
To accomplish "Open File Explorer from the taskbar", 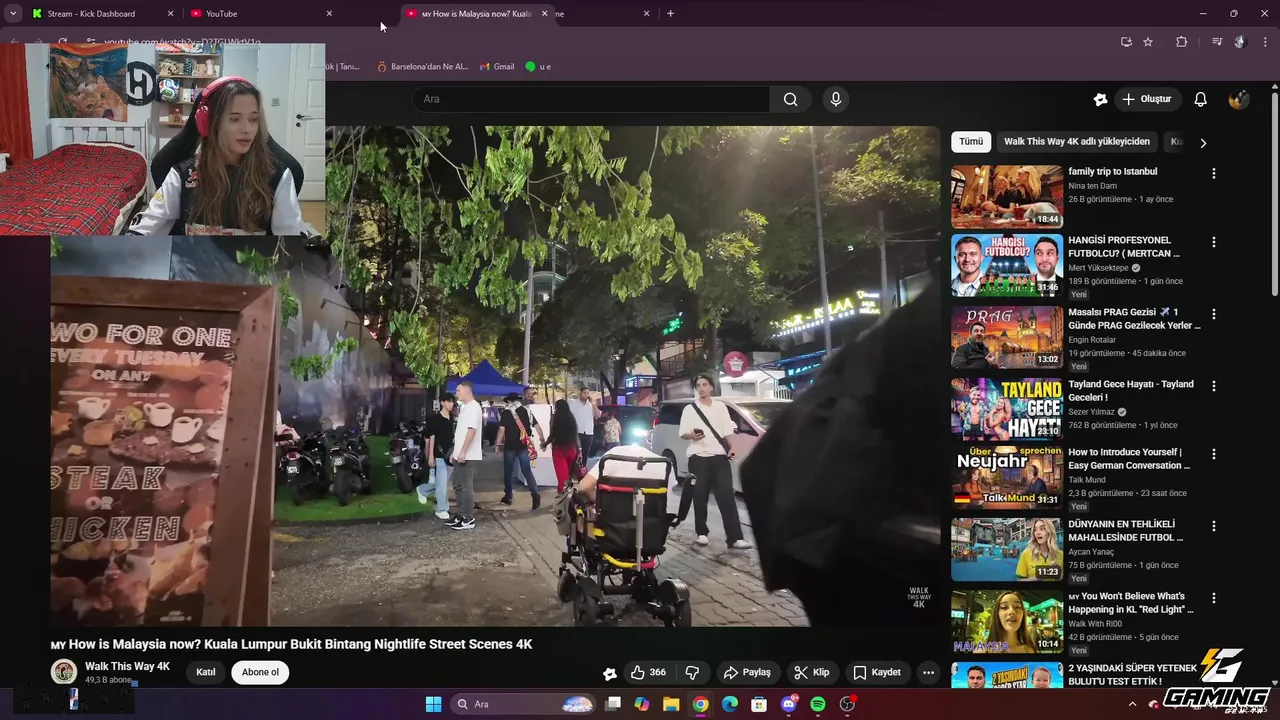I will coord(671,704).
